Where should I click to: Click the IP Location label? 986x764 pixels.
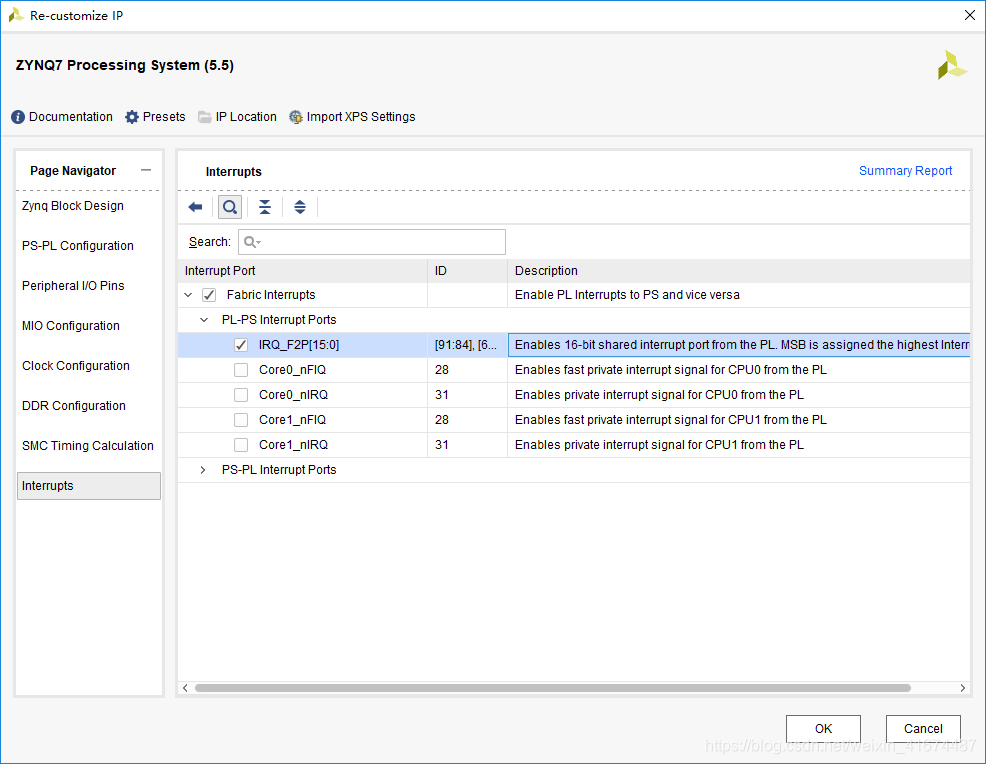click(246, 117)
